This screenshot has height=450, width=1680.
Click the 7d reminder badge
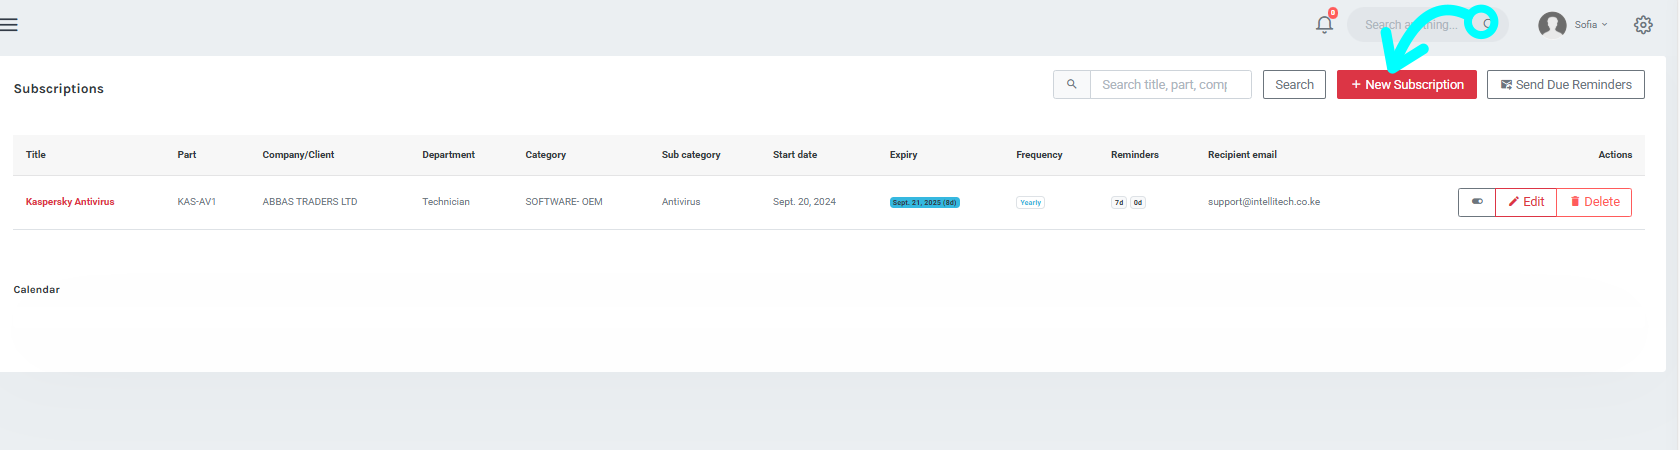pos(1118,203)
